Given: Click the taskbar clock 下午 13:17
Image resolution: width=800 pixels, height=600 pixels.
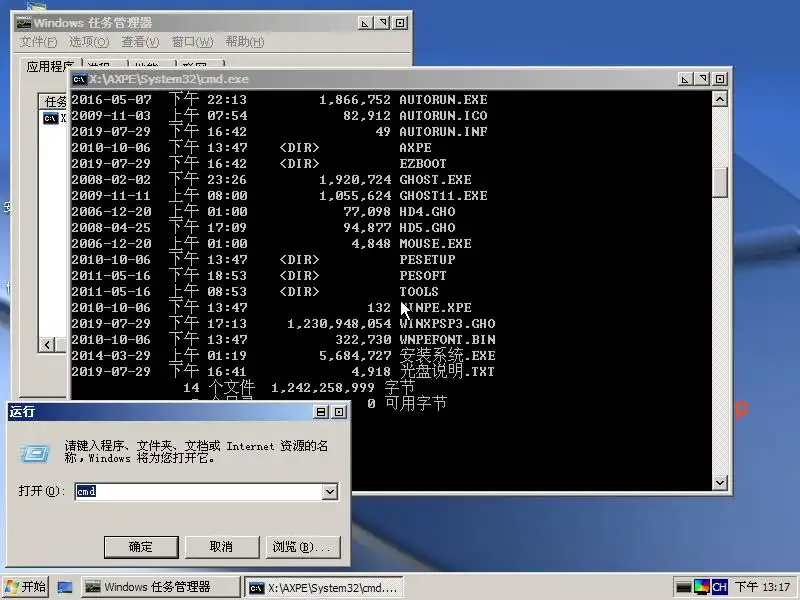Looking at the screenshot, I should (762, 587).
